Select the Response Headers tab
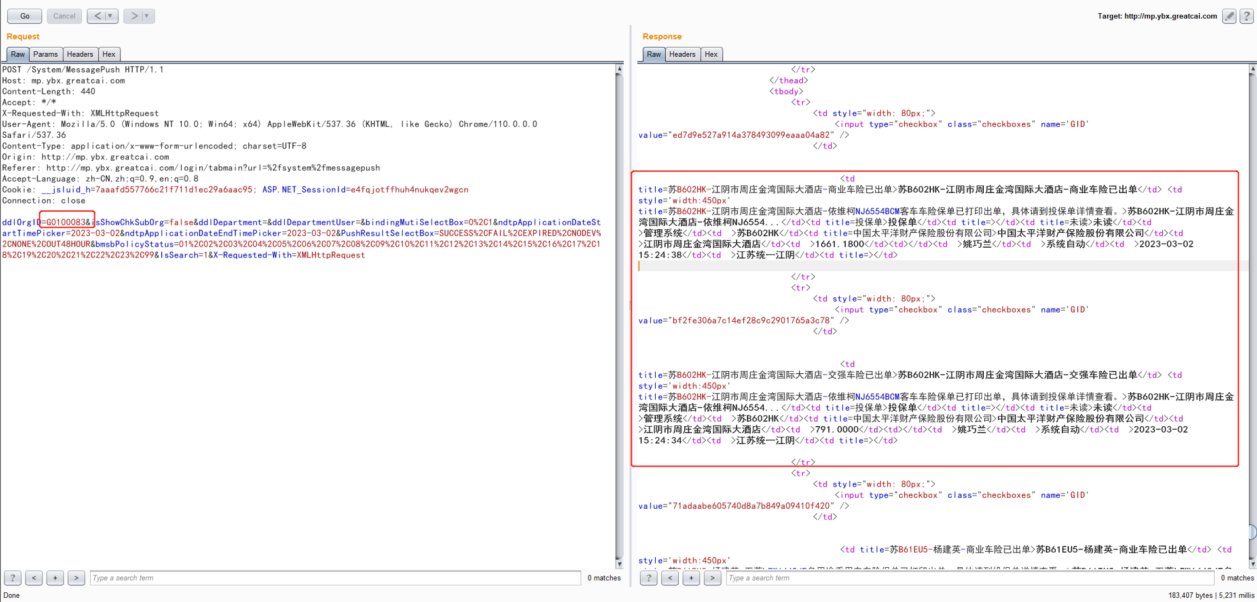 click(683, 54)
